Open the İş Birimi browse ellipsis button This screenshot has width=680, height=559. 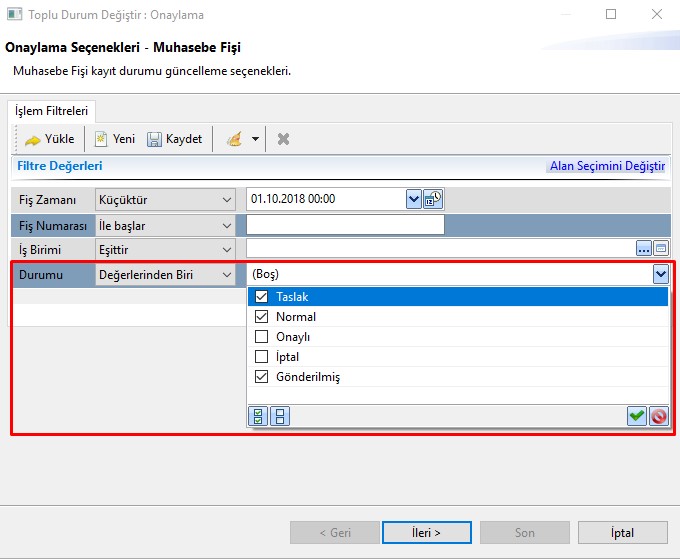coord(643,249)
